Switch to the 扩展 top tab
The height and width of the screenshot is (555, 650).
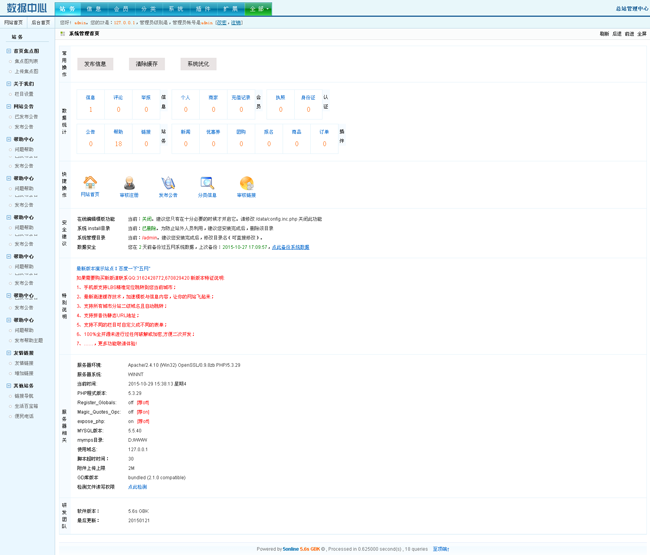click(x=230, y=9)
